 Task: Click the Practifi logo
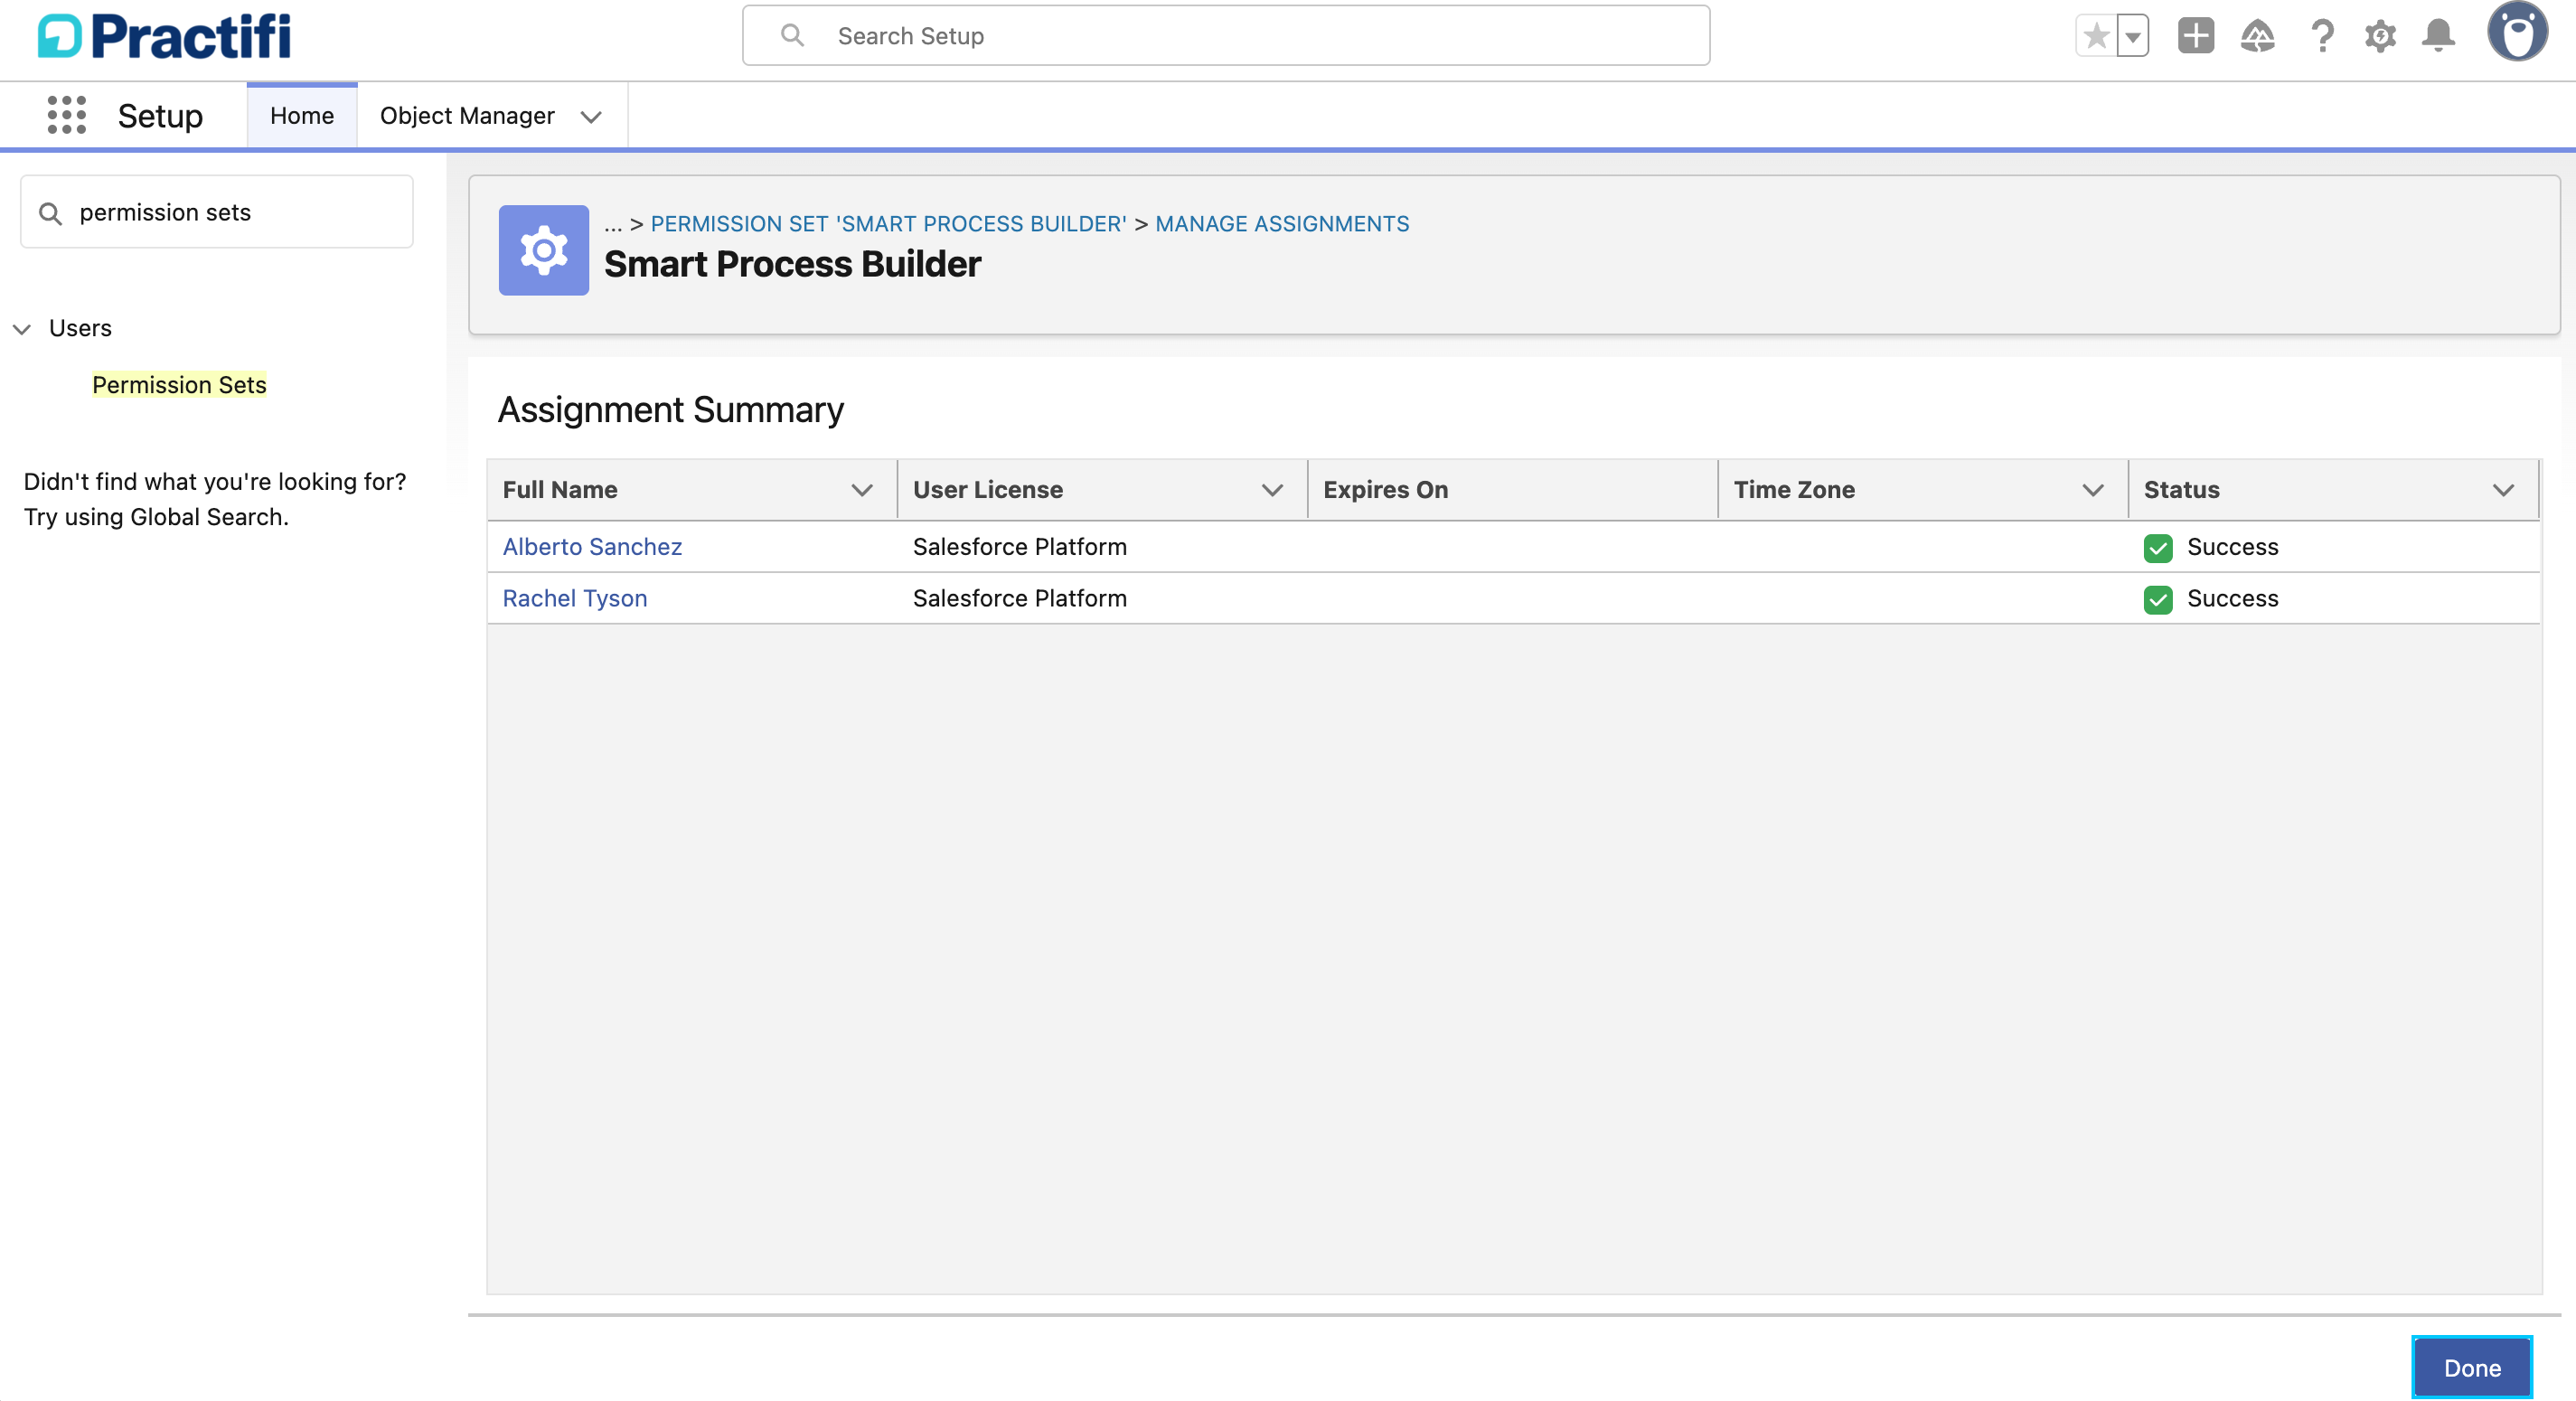tap(164, 36)
